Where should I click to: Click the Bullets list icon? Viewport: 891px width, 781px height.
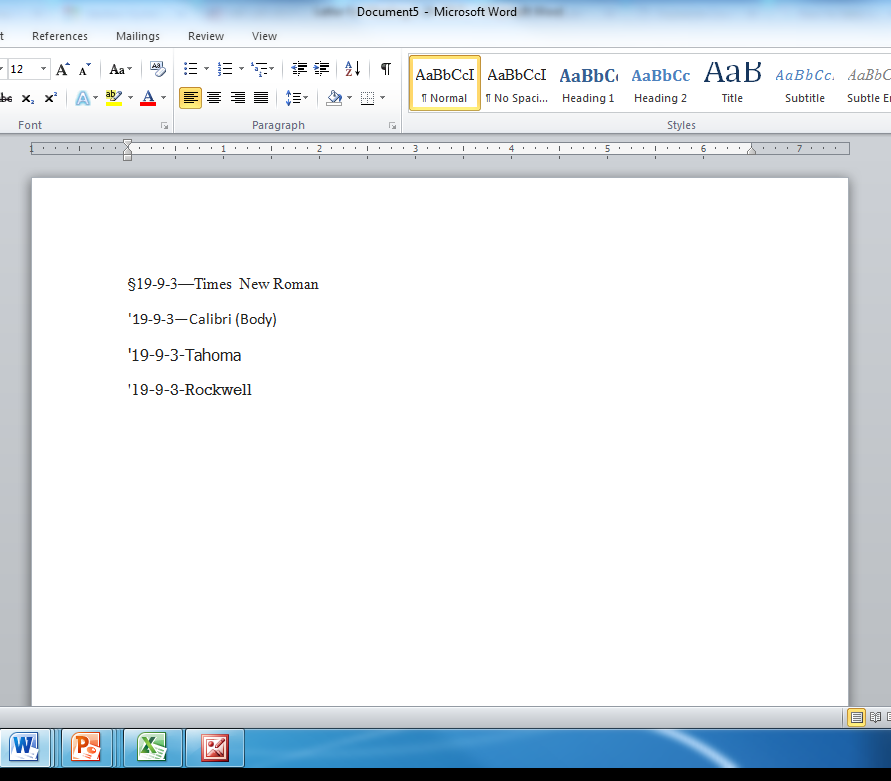190,69
